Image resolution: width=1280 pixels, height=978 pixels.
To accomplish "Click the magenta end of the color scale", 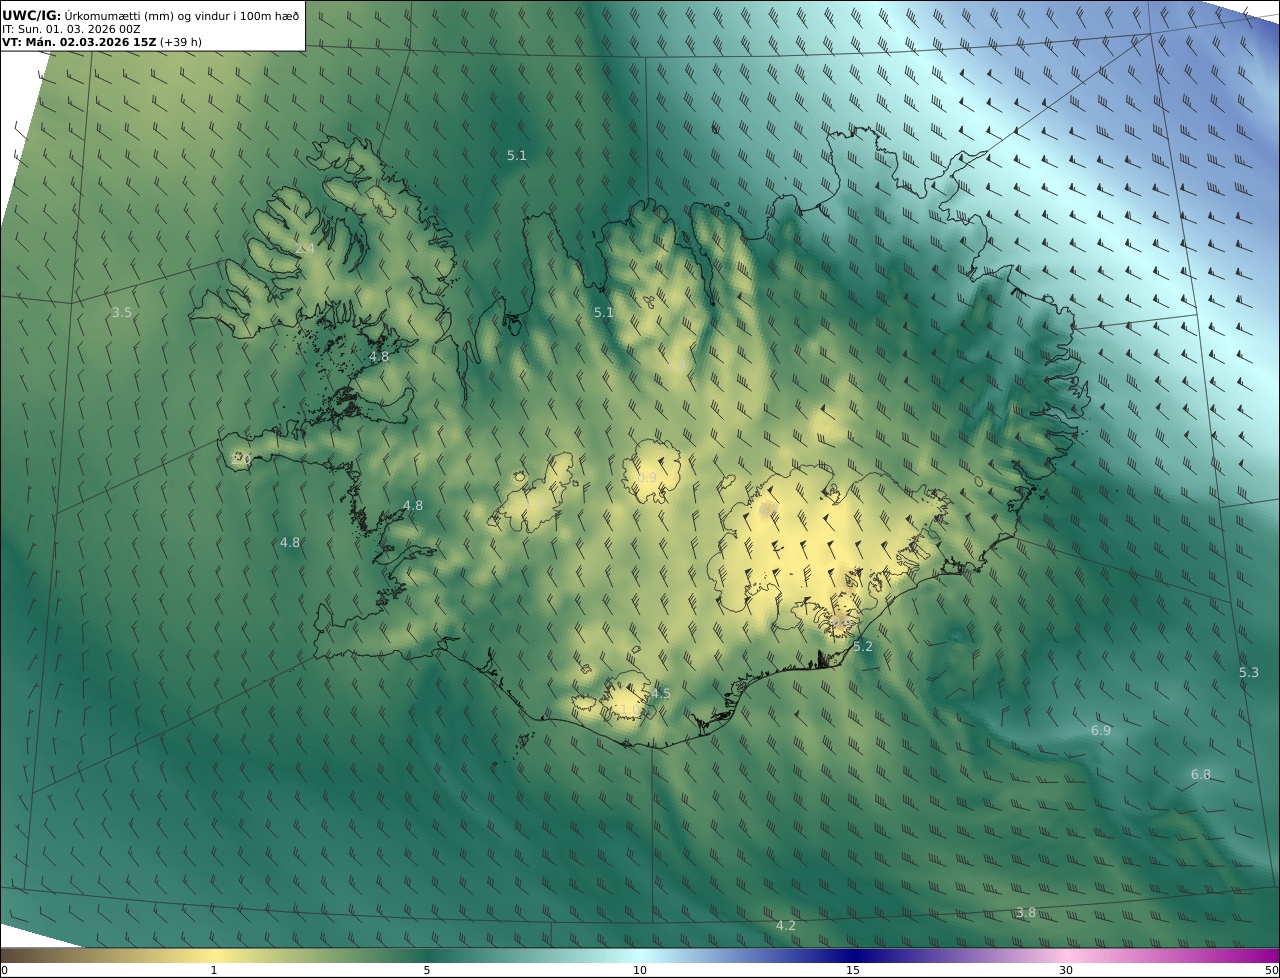I will pos(1262,955).
